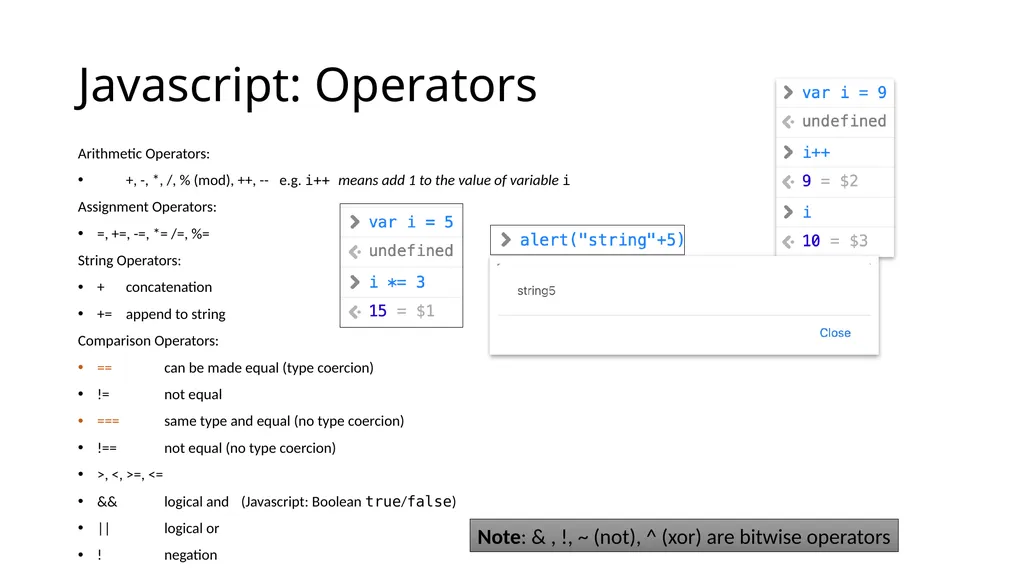Click the return arrow before '9 = $2'
Image resolution: width=1024 pixels, height=575 pixels.
coord(788,182)
